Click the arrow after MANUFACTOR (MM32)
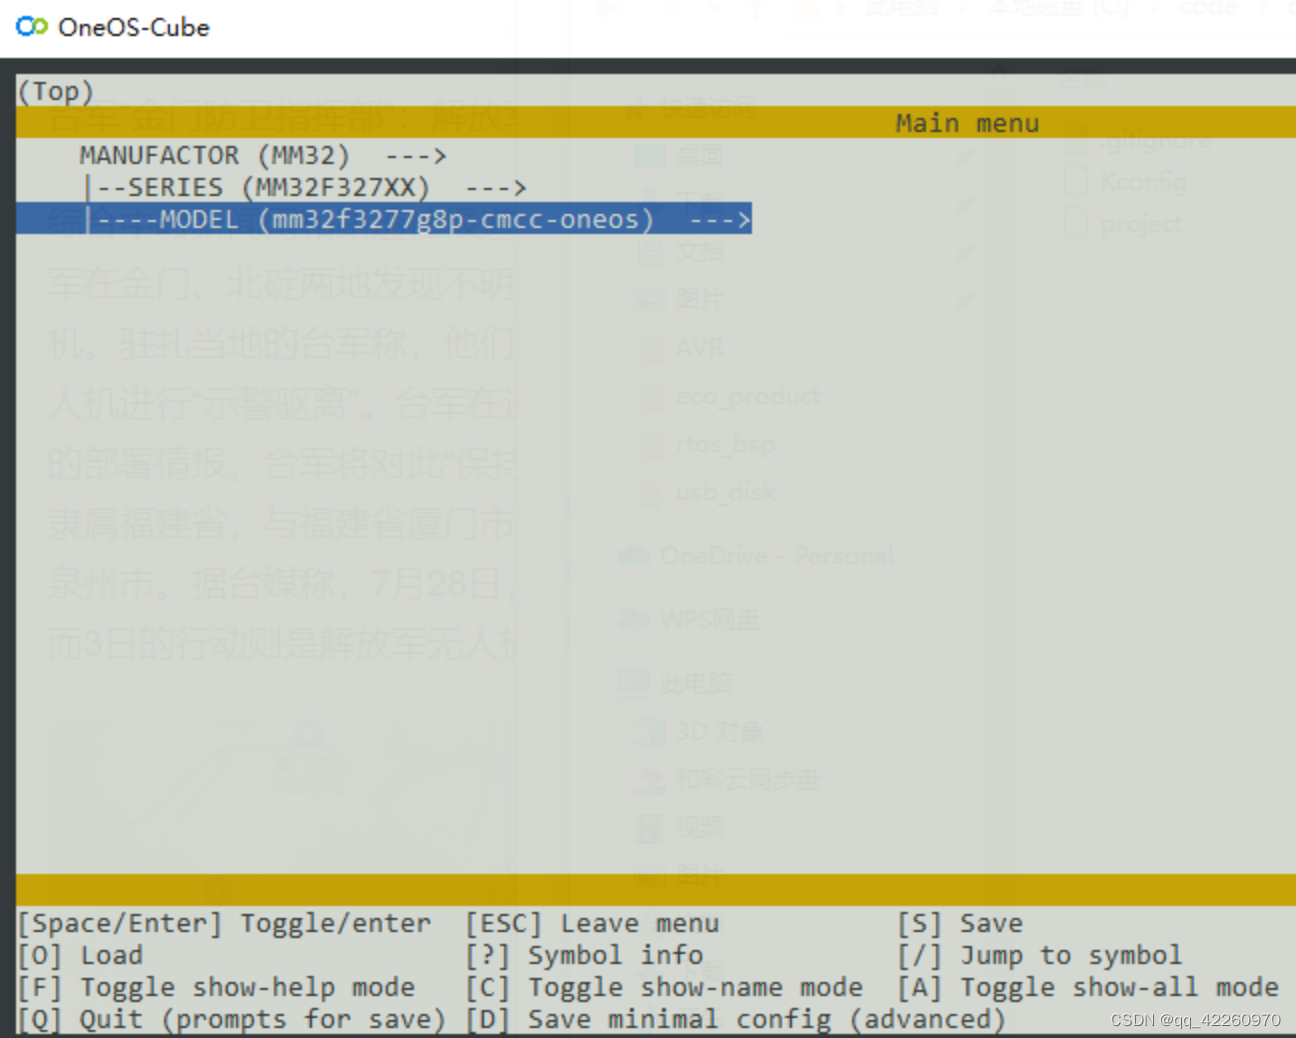The height and width of the screenshot is (1038, 1296). point(416,156)
